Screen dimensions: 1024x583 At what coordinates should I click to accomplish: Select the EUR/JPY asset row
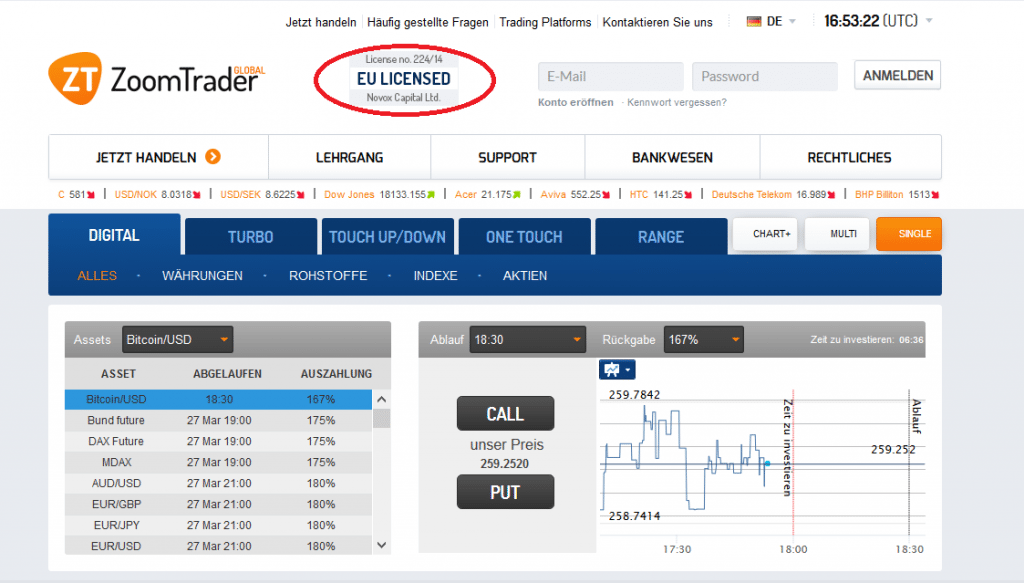tap(218, 525)
